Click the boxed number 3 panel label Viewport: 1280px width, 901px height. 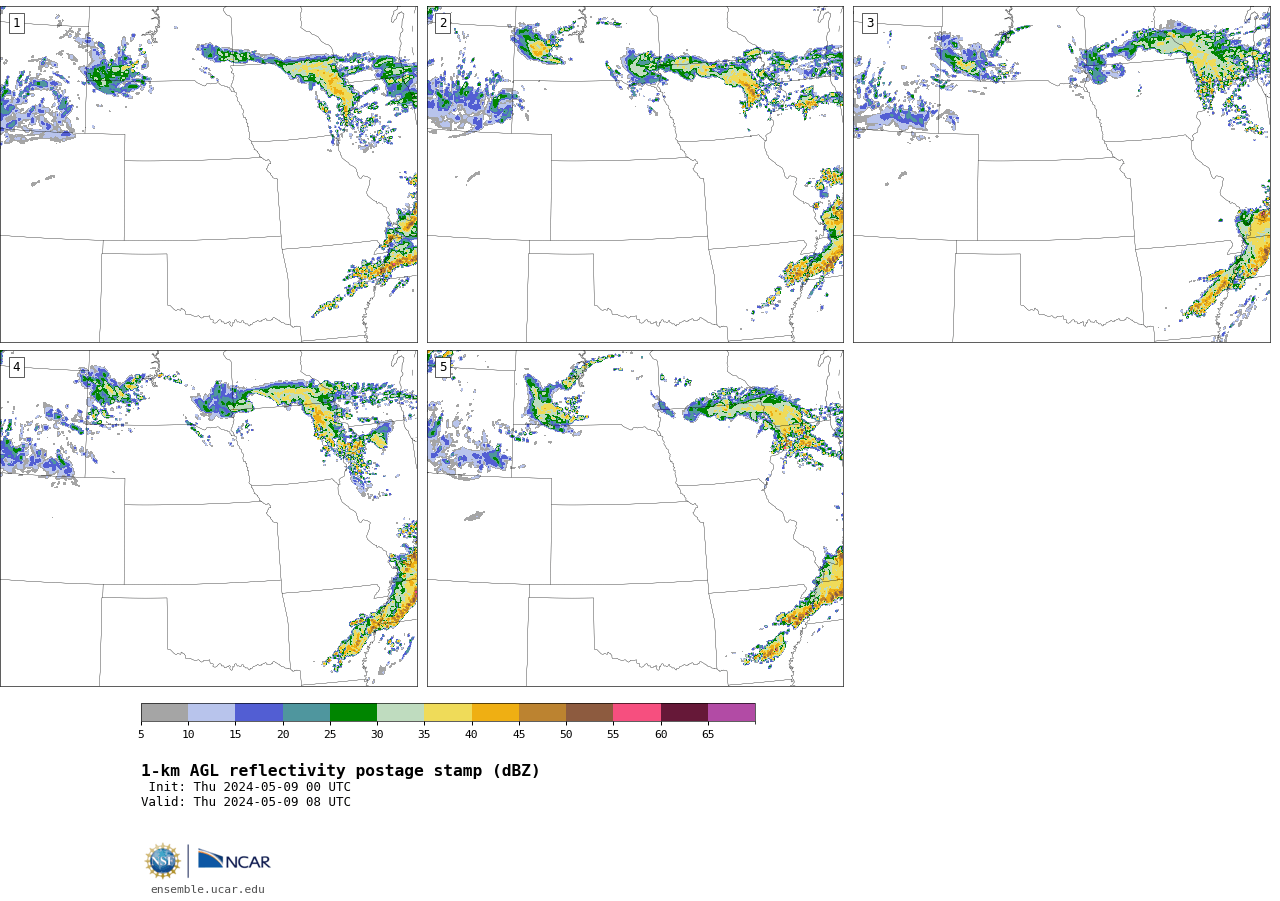(869, 23)
